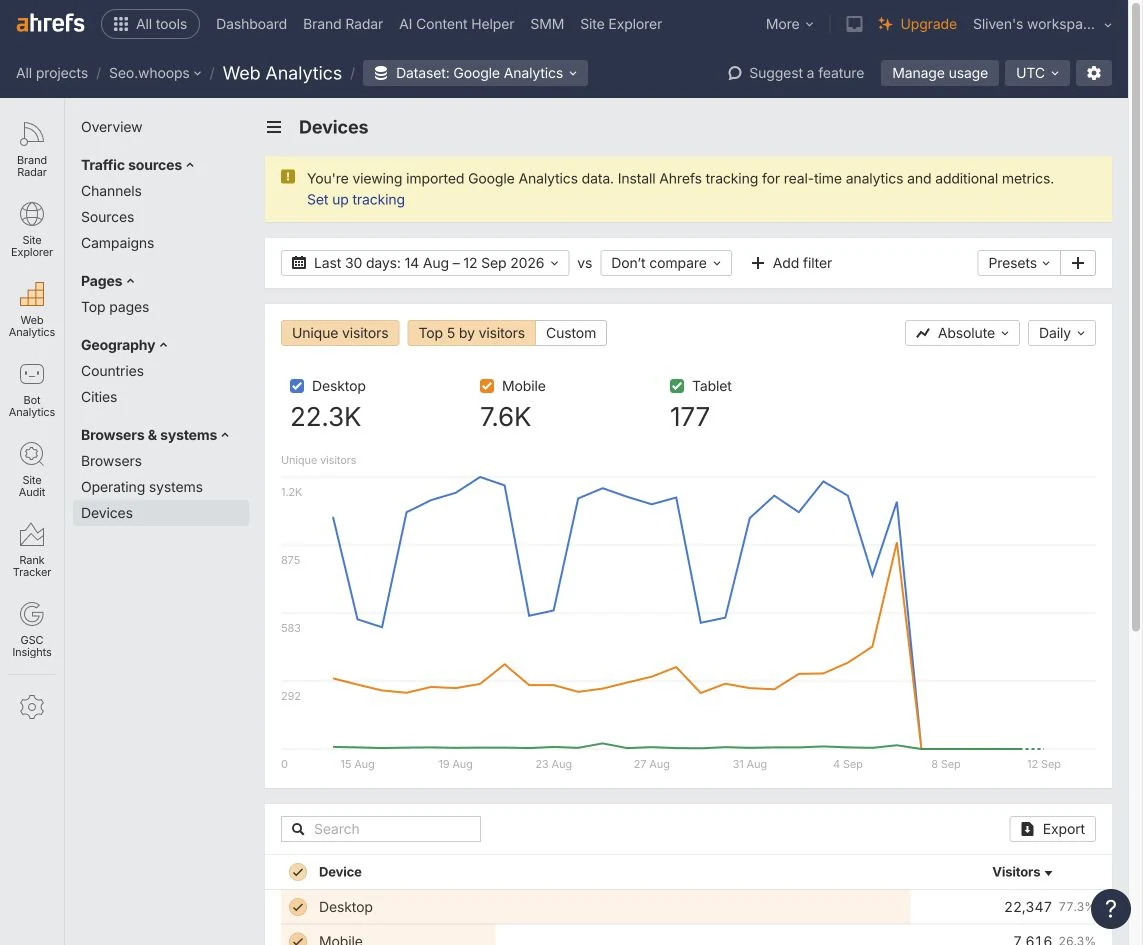The height and width of the screenshot is (945, 1143).
Task: Open the UTC timezone dropdown
Action: (x=1037, y=73)
